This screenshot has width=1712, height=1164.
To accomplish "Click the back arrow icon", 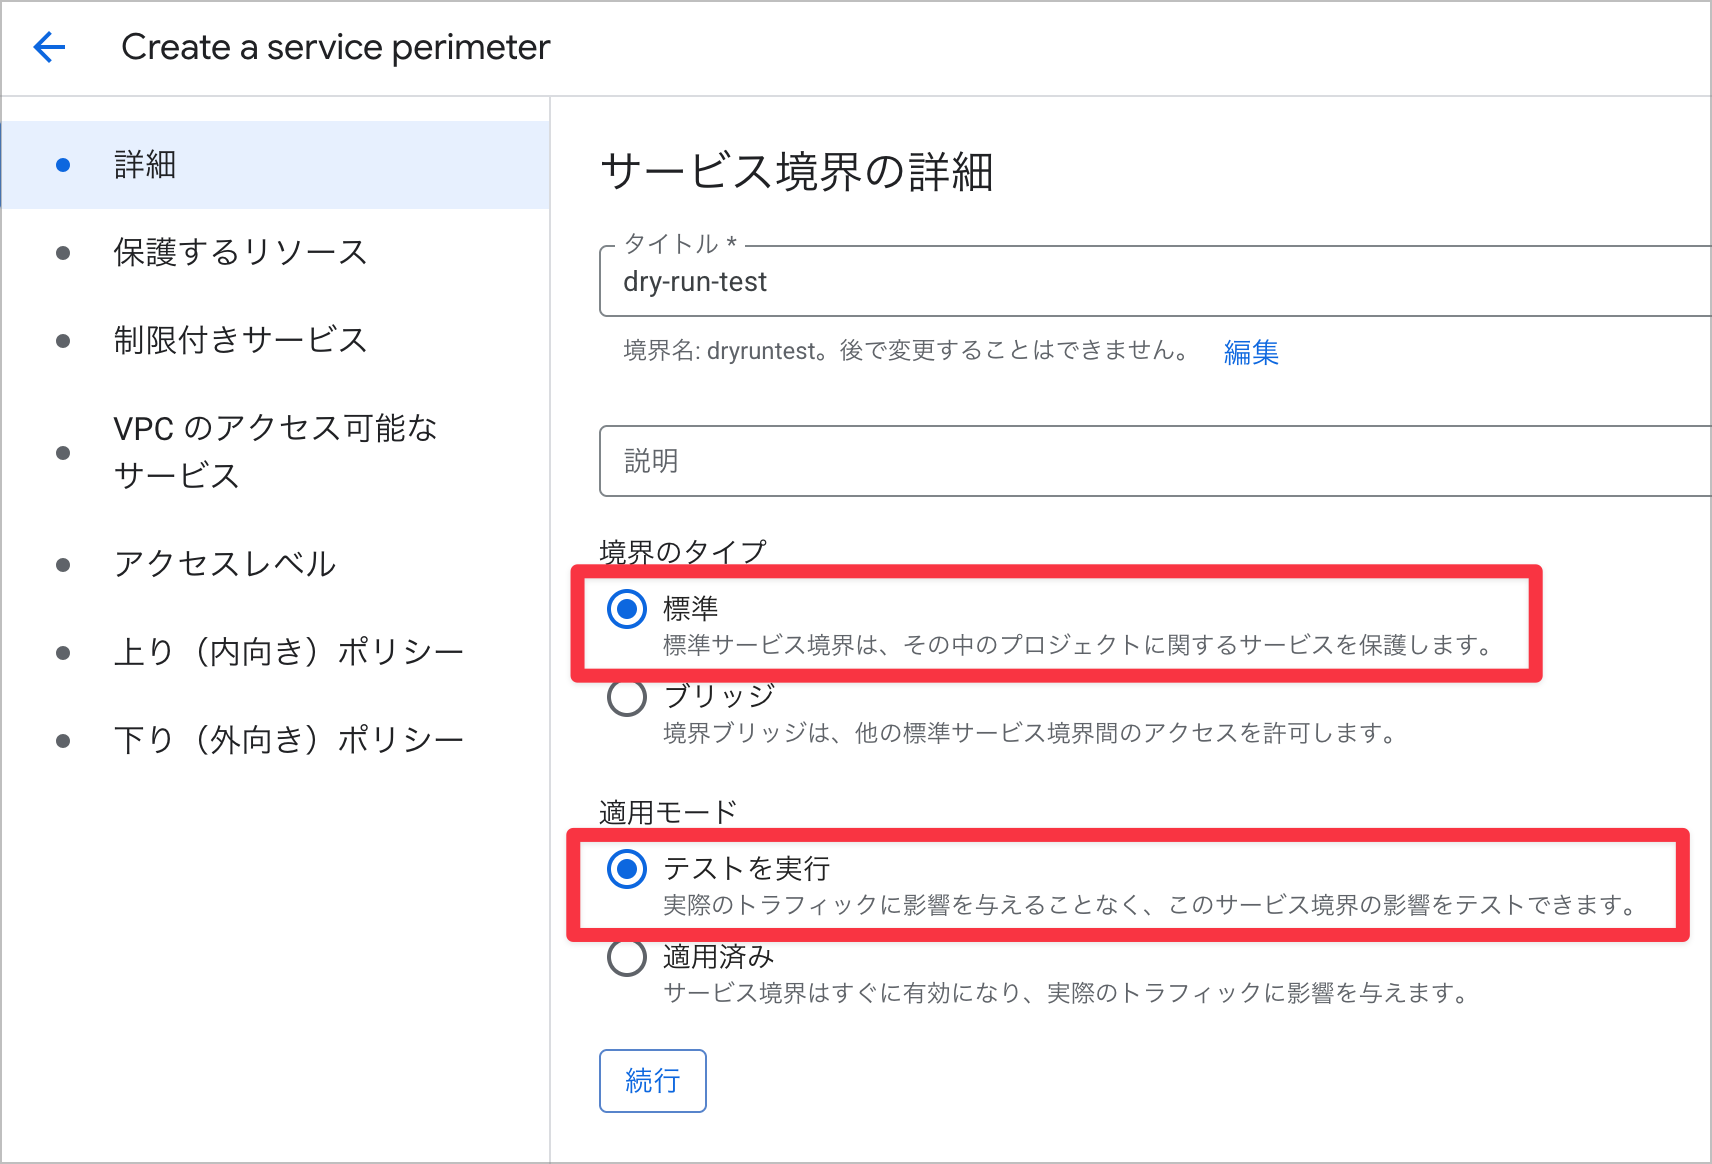I will [49, 47].
